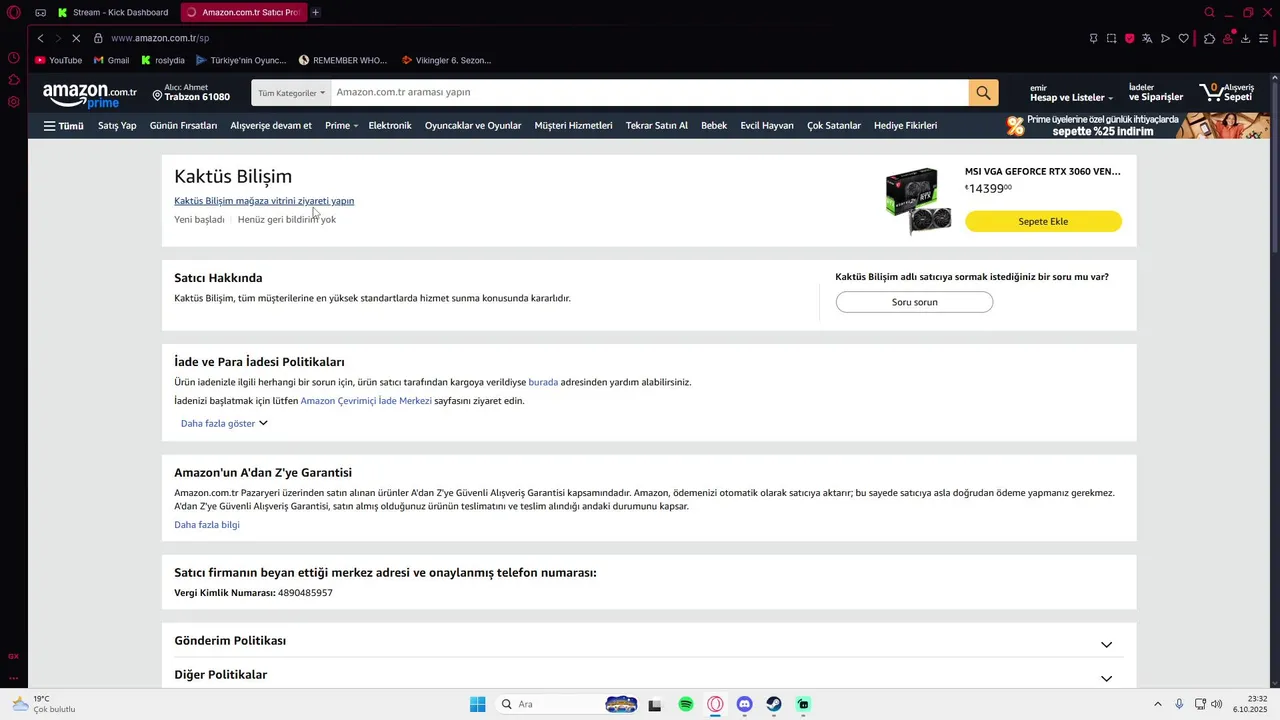Image resolution: width=1280 pixels, height=720 pixels.
Task: Open the MSI RTX 3060 product thumbnail
Action: pyautogui.click(x=918, y=201)
